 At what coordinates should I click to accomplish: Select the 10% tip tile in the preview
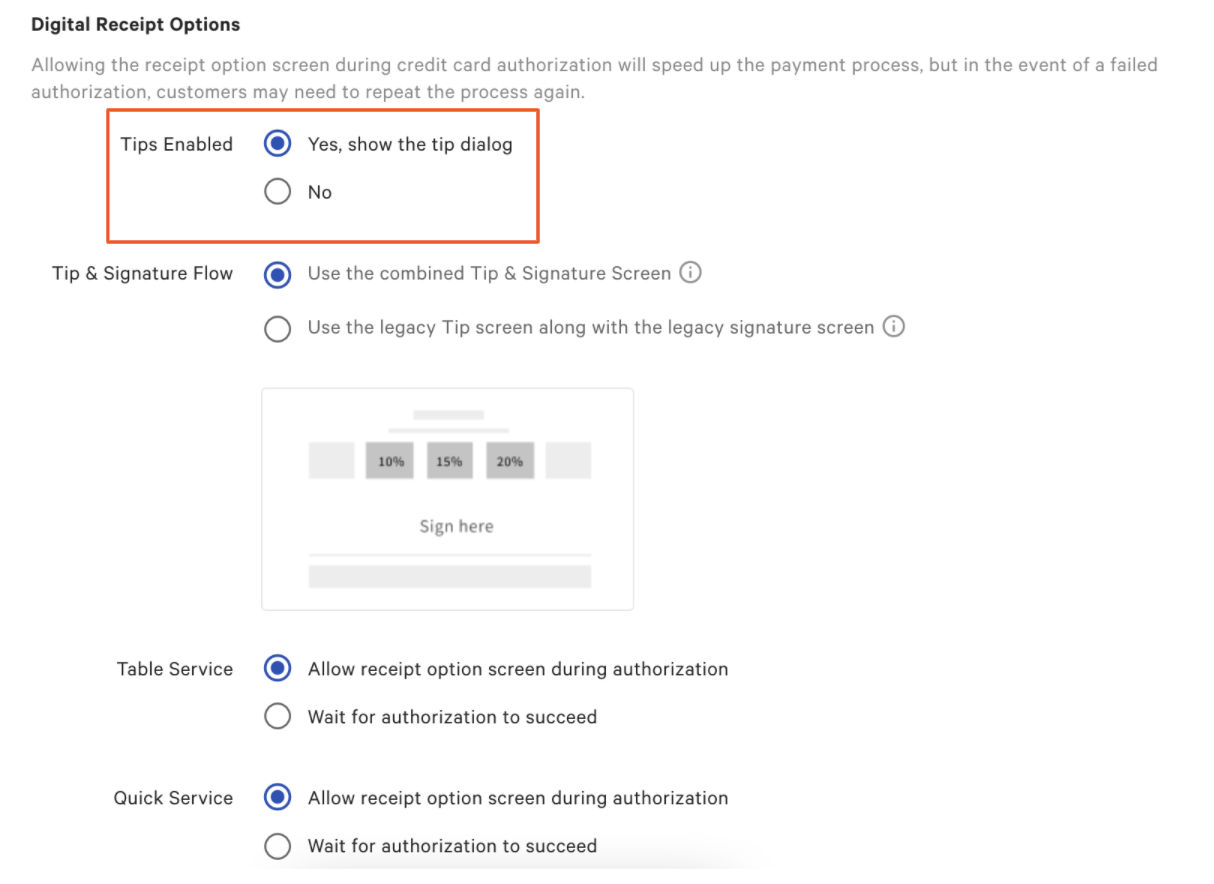point(389,460)
